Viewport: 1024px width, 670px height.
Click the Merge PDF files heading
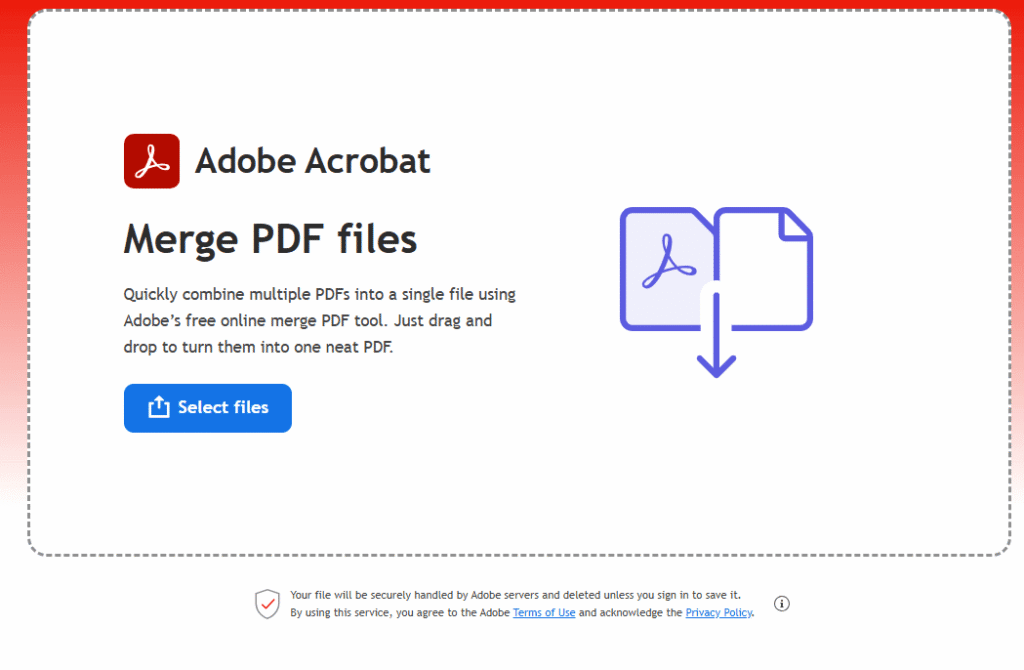[270, 239]
